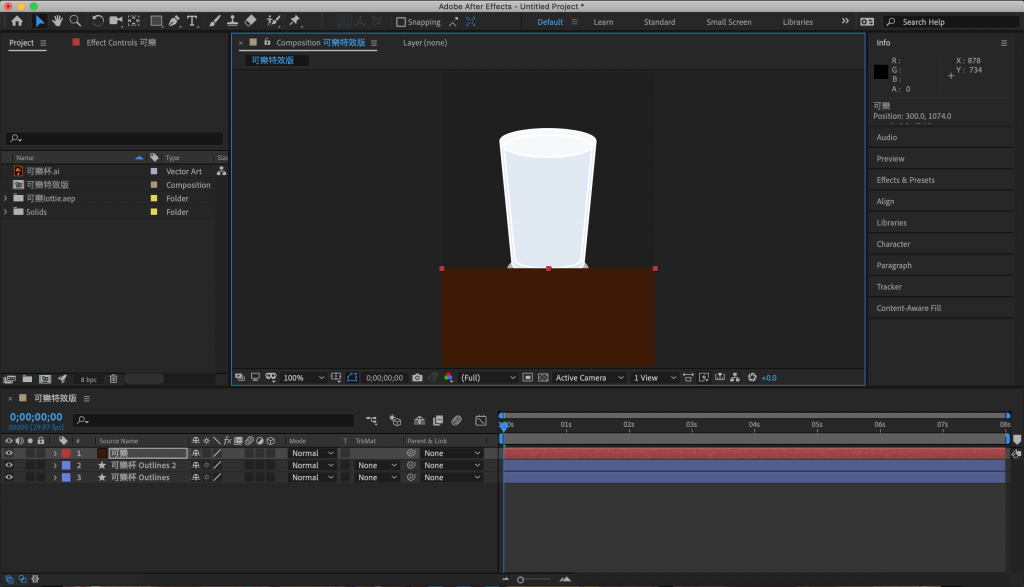Click the Take Snapshot camera icon
The image size is (1024, 587).
point(417,378)
